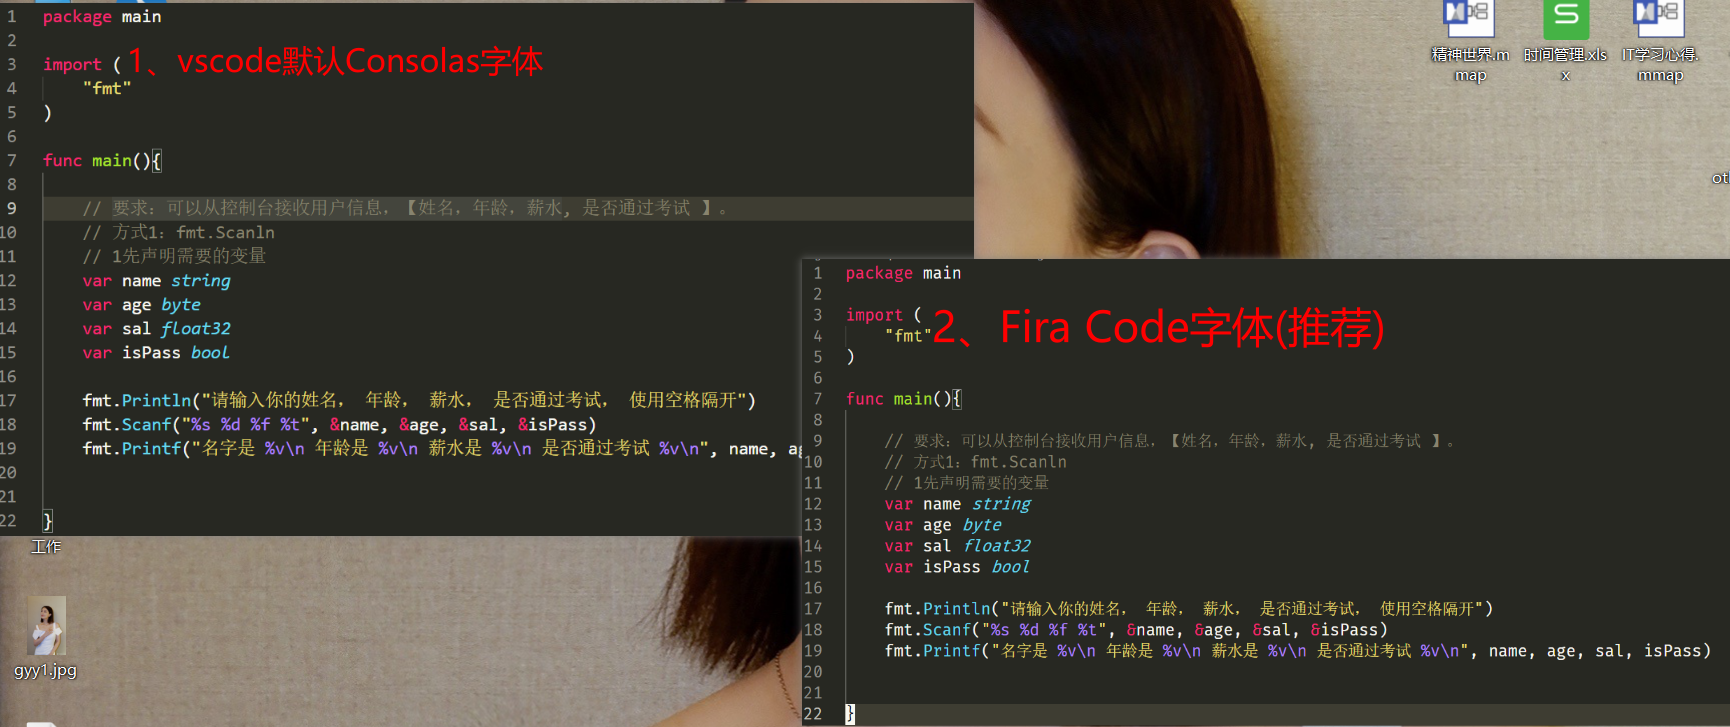The height and width of the screenshot is (727, 1730).
Task: Open the 精神世界.mmap desktop file icon
Action: [1469, 18]
